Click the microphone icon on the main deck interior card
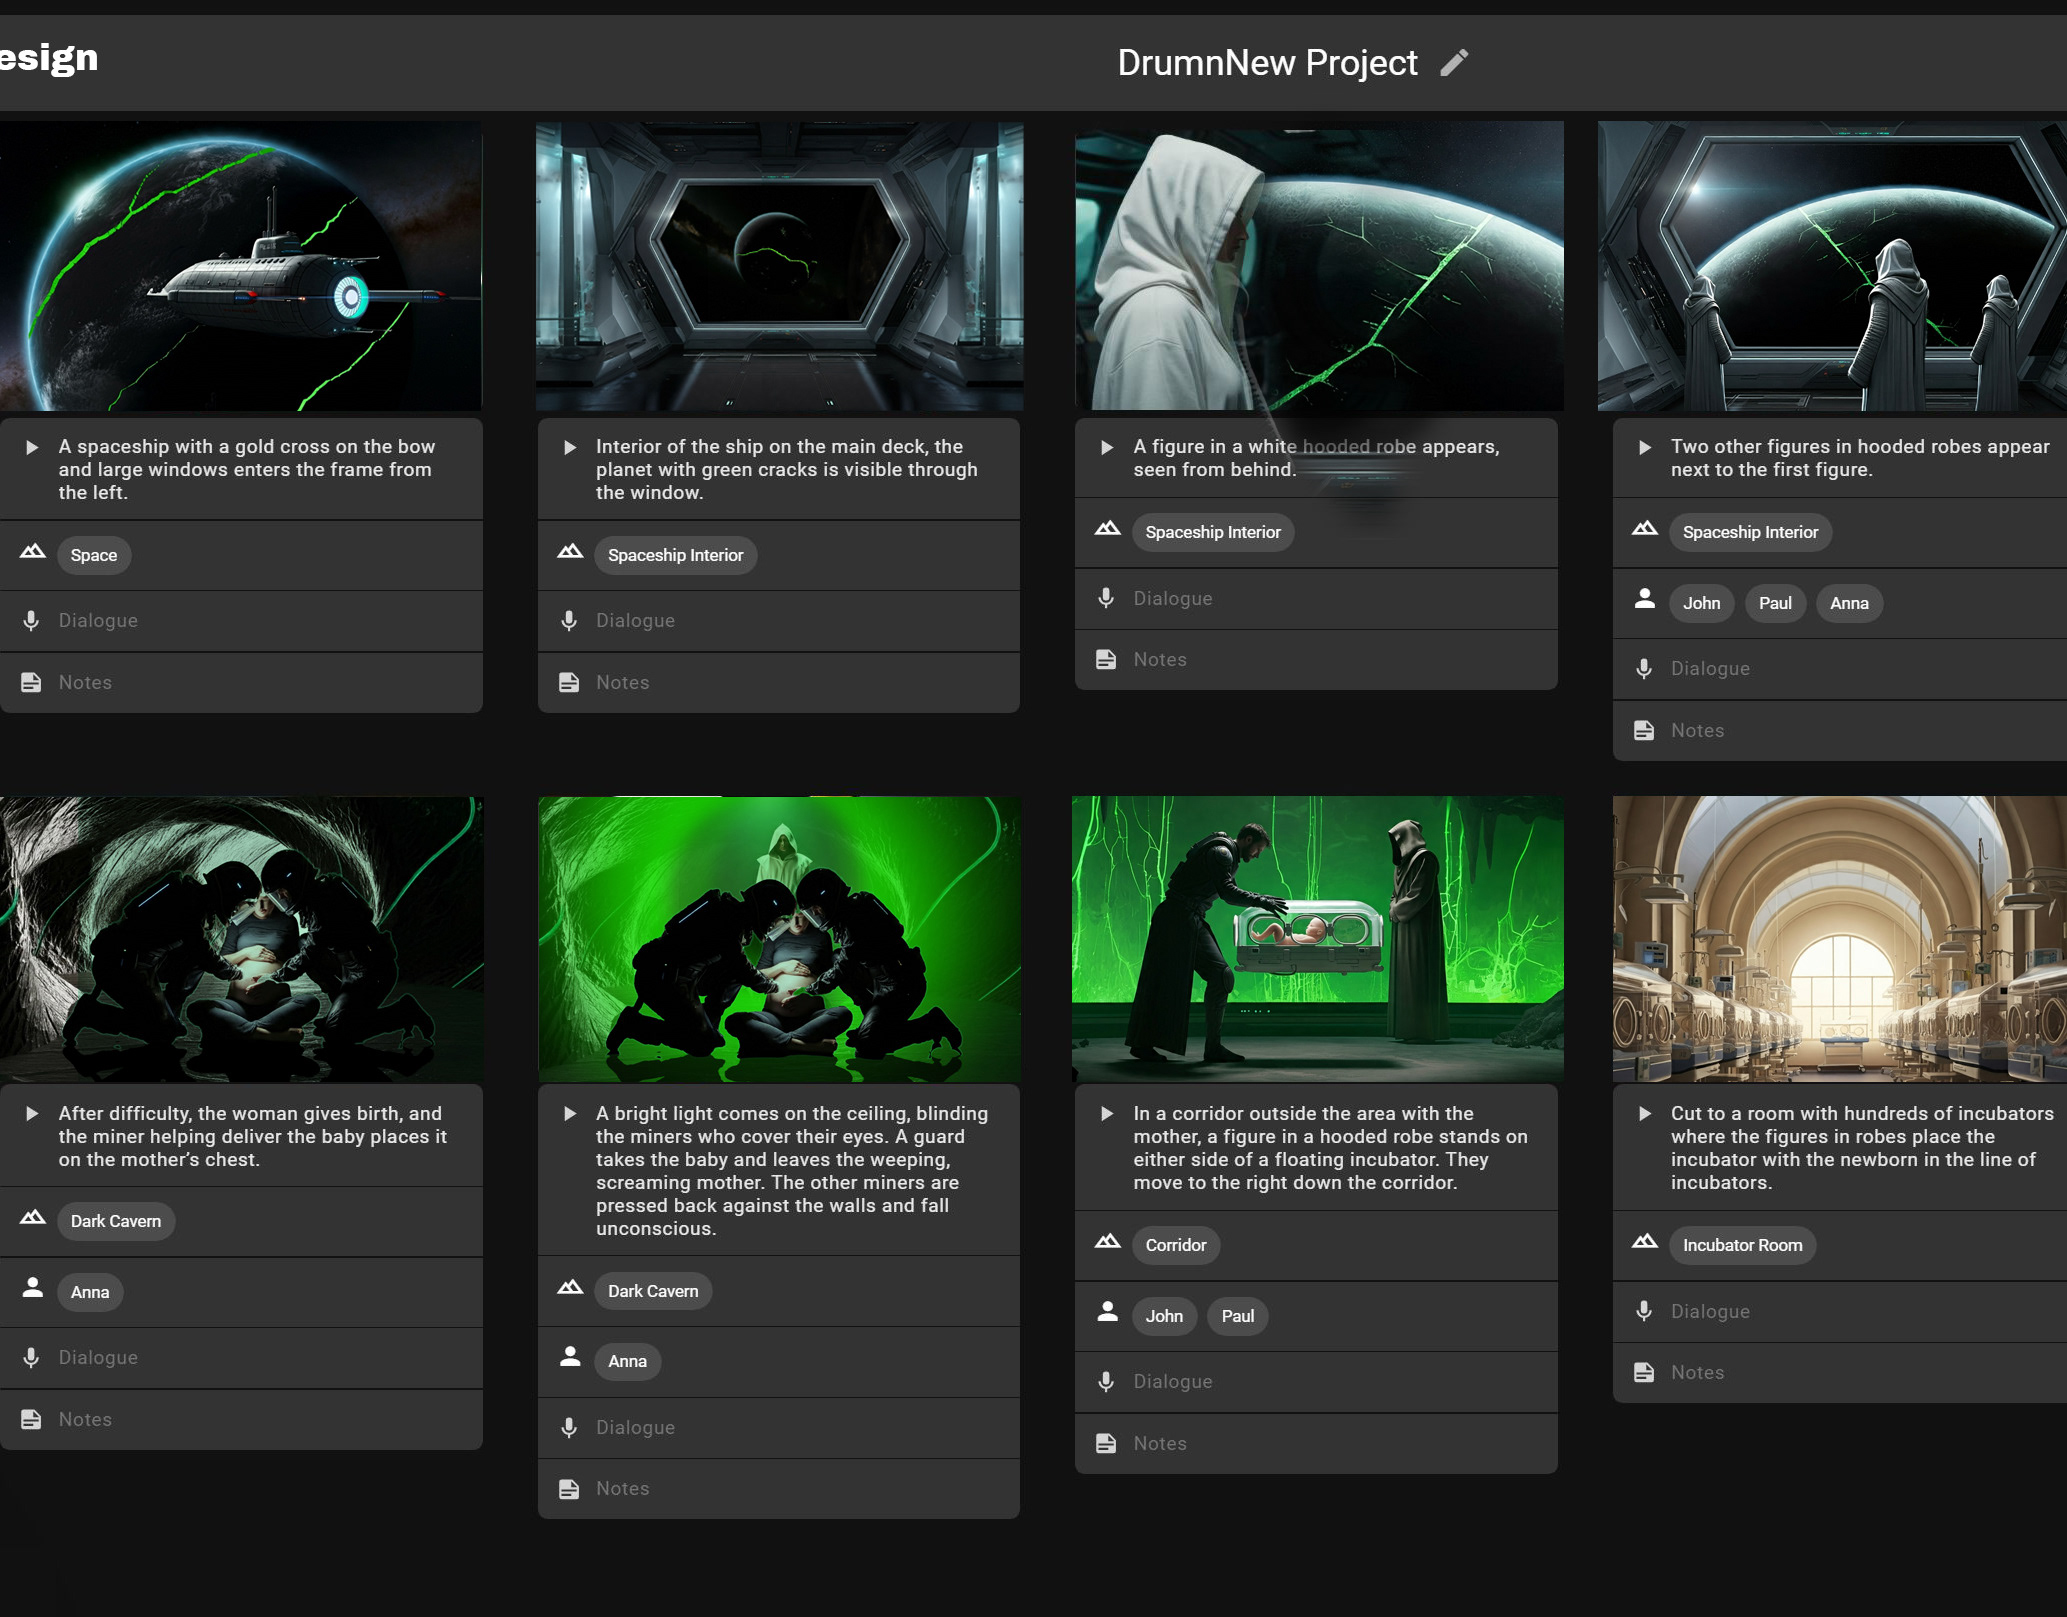Viewport: 2067px width, 1617px height. [569, 621]
